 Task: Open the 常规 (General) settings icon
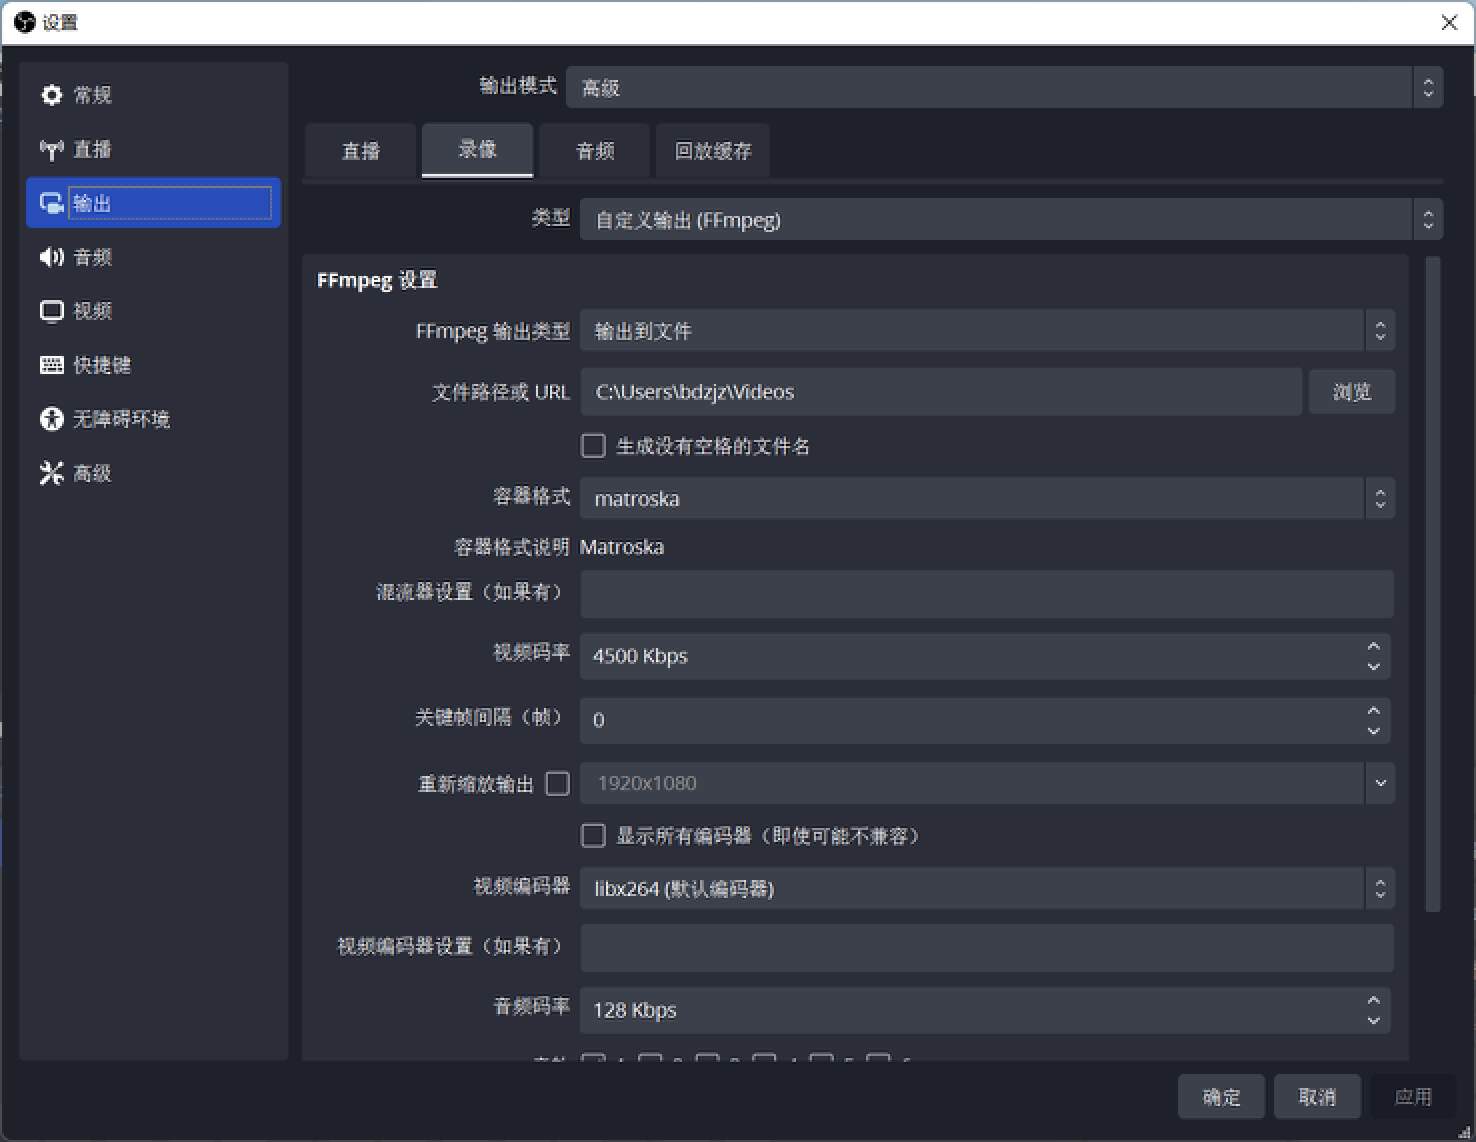pos(51,94)
